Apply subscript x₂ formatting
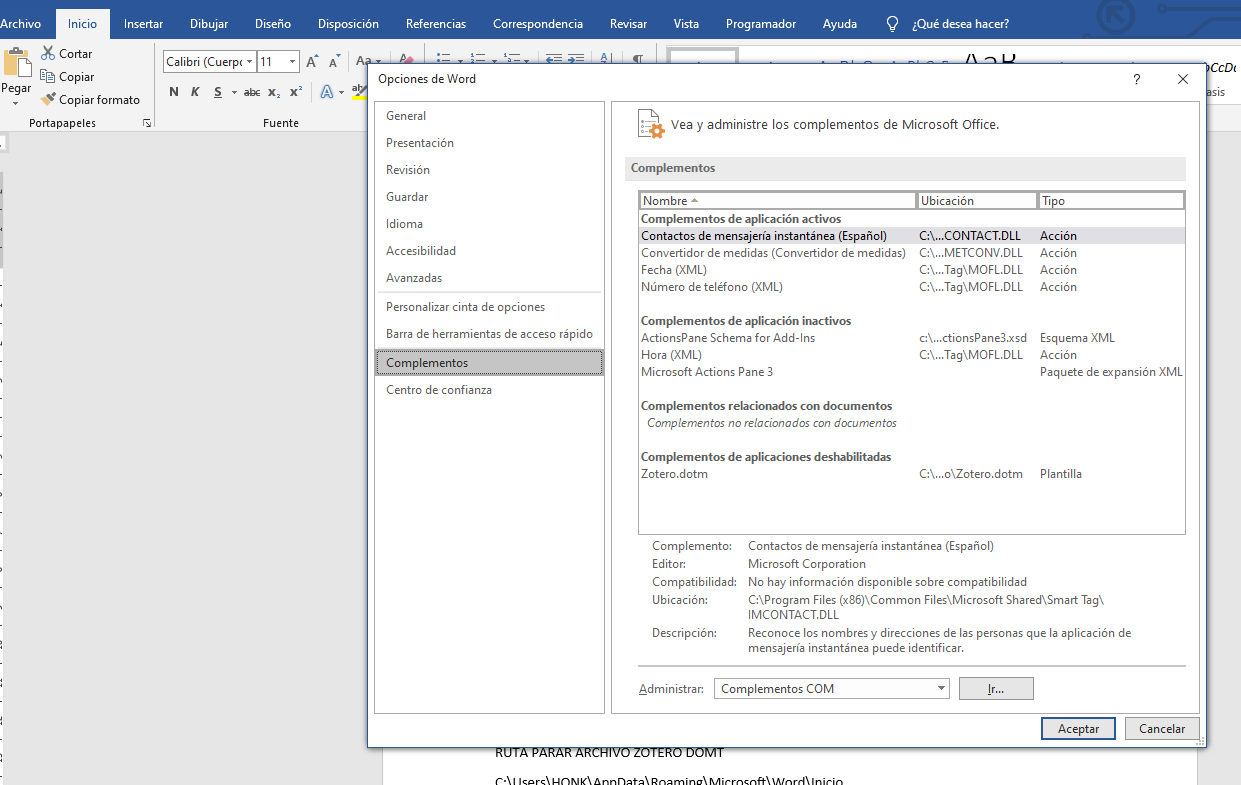Viewport: 1241px width, 785px height. (274, 92)
